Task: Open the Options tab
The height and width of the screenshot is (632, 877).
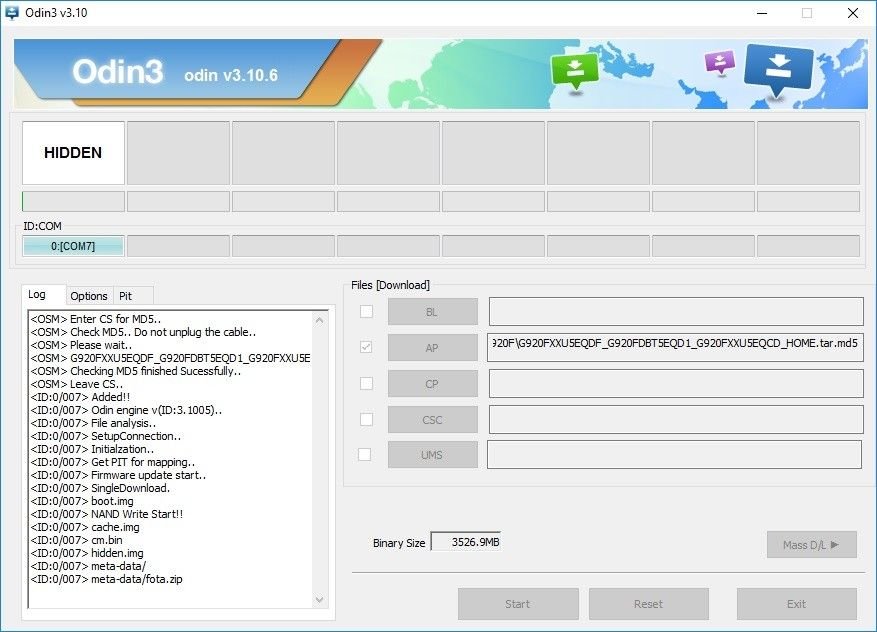Action: pos(89,296)
